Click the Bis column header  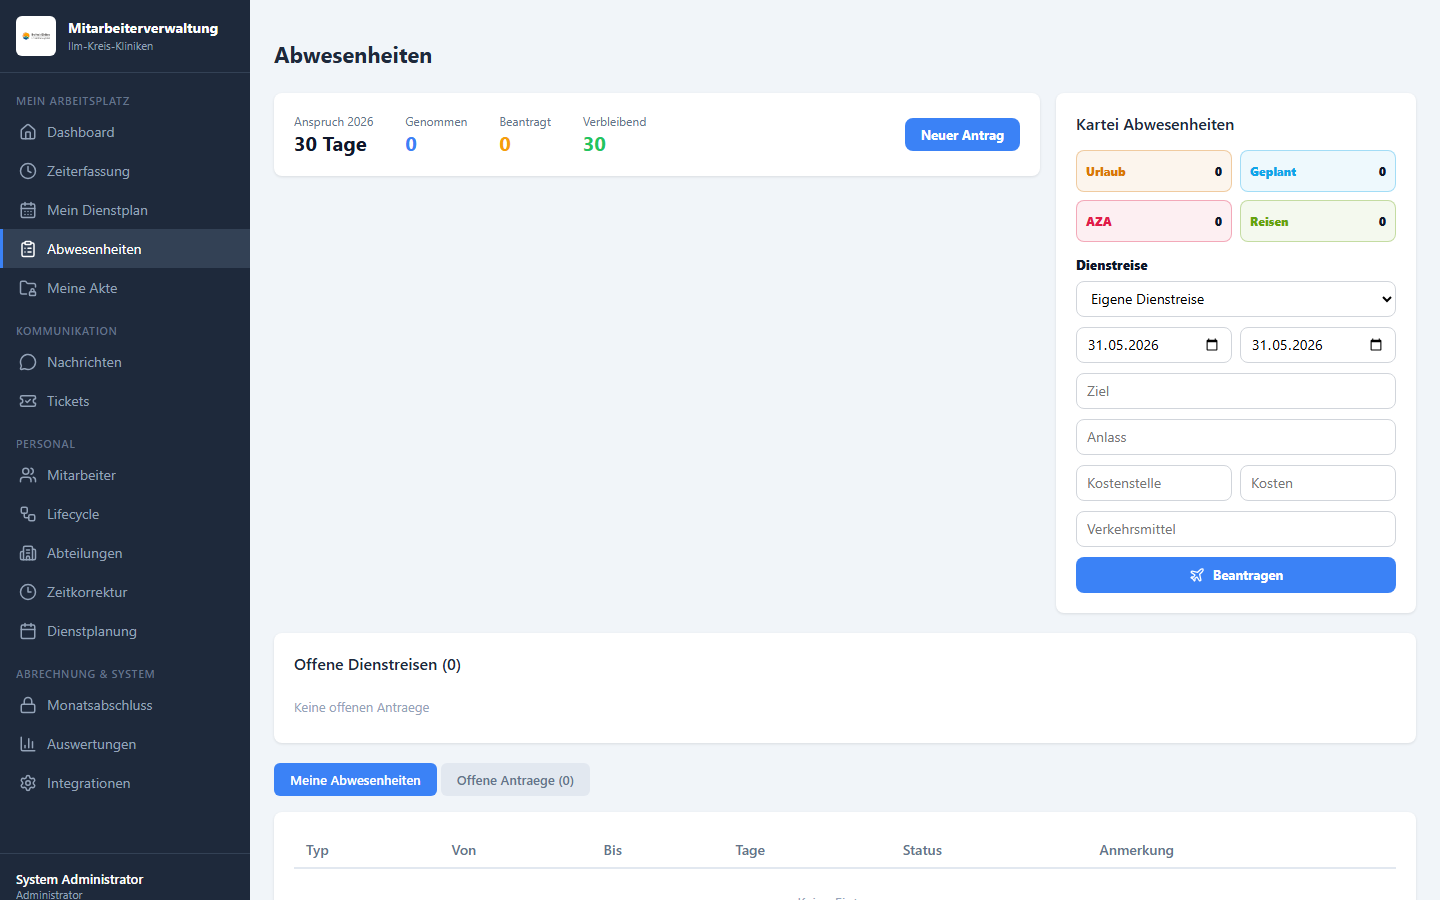click(613, 850)
